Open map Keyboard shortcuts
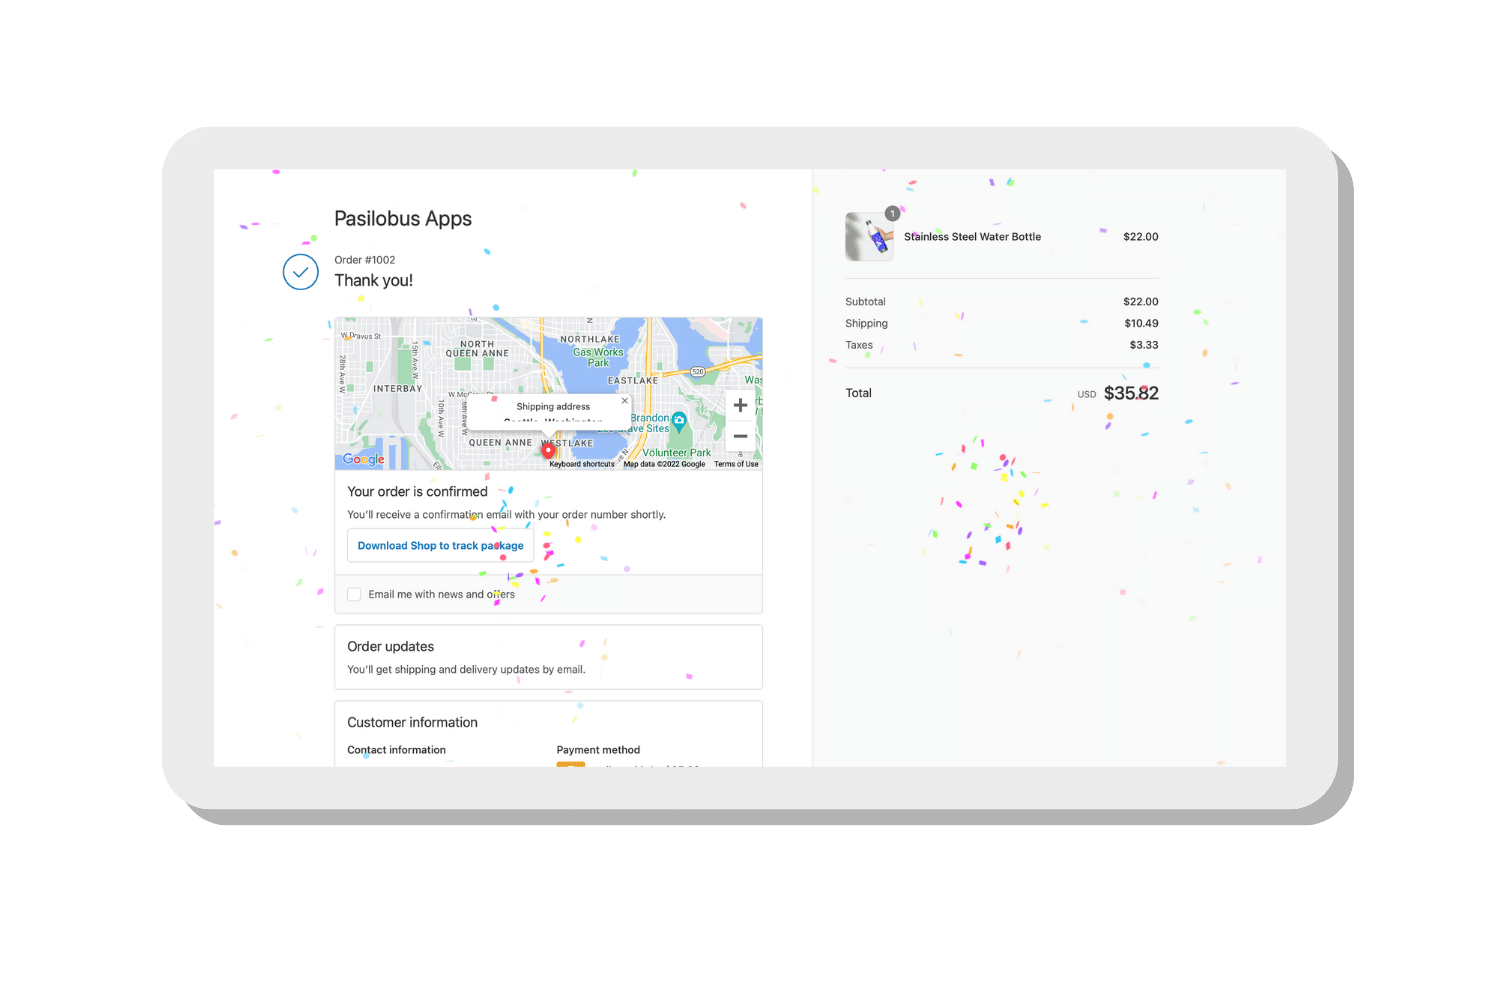 (x=582, y=464)
